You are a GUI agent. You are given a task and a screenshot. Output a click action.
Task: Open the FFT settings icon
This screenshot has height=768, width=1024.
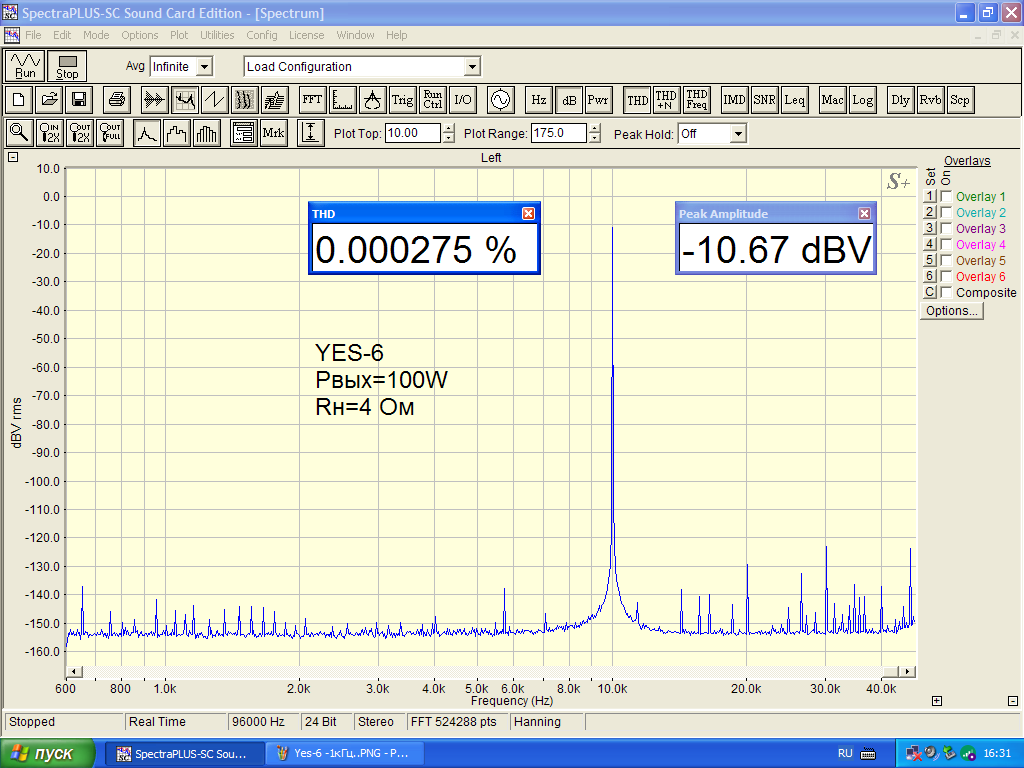[x=312, y=100]
